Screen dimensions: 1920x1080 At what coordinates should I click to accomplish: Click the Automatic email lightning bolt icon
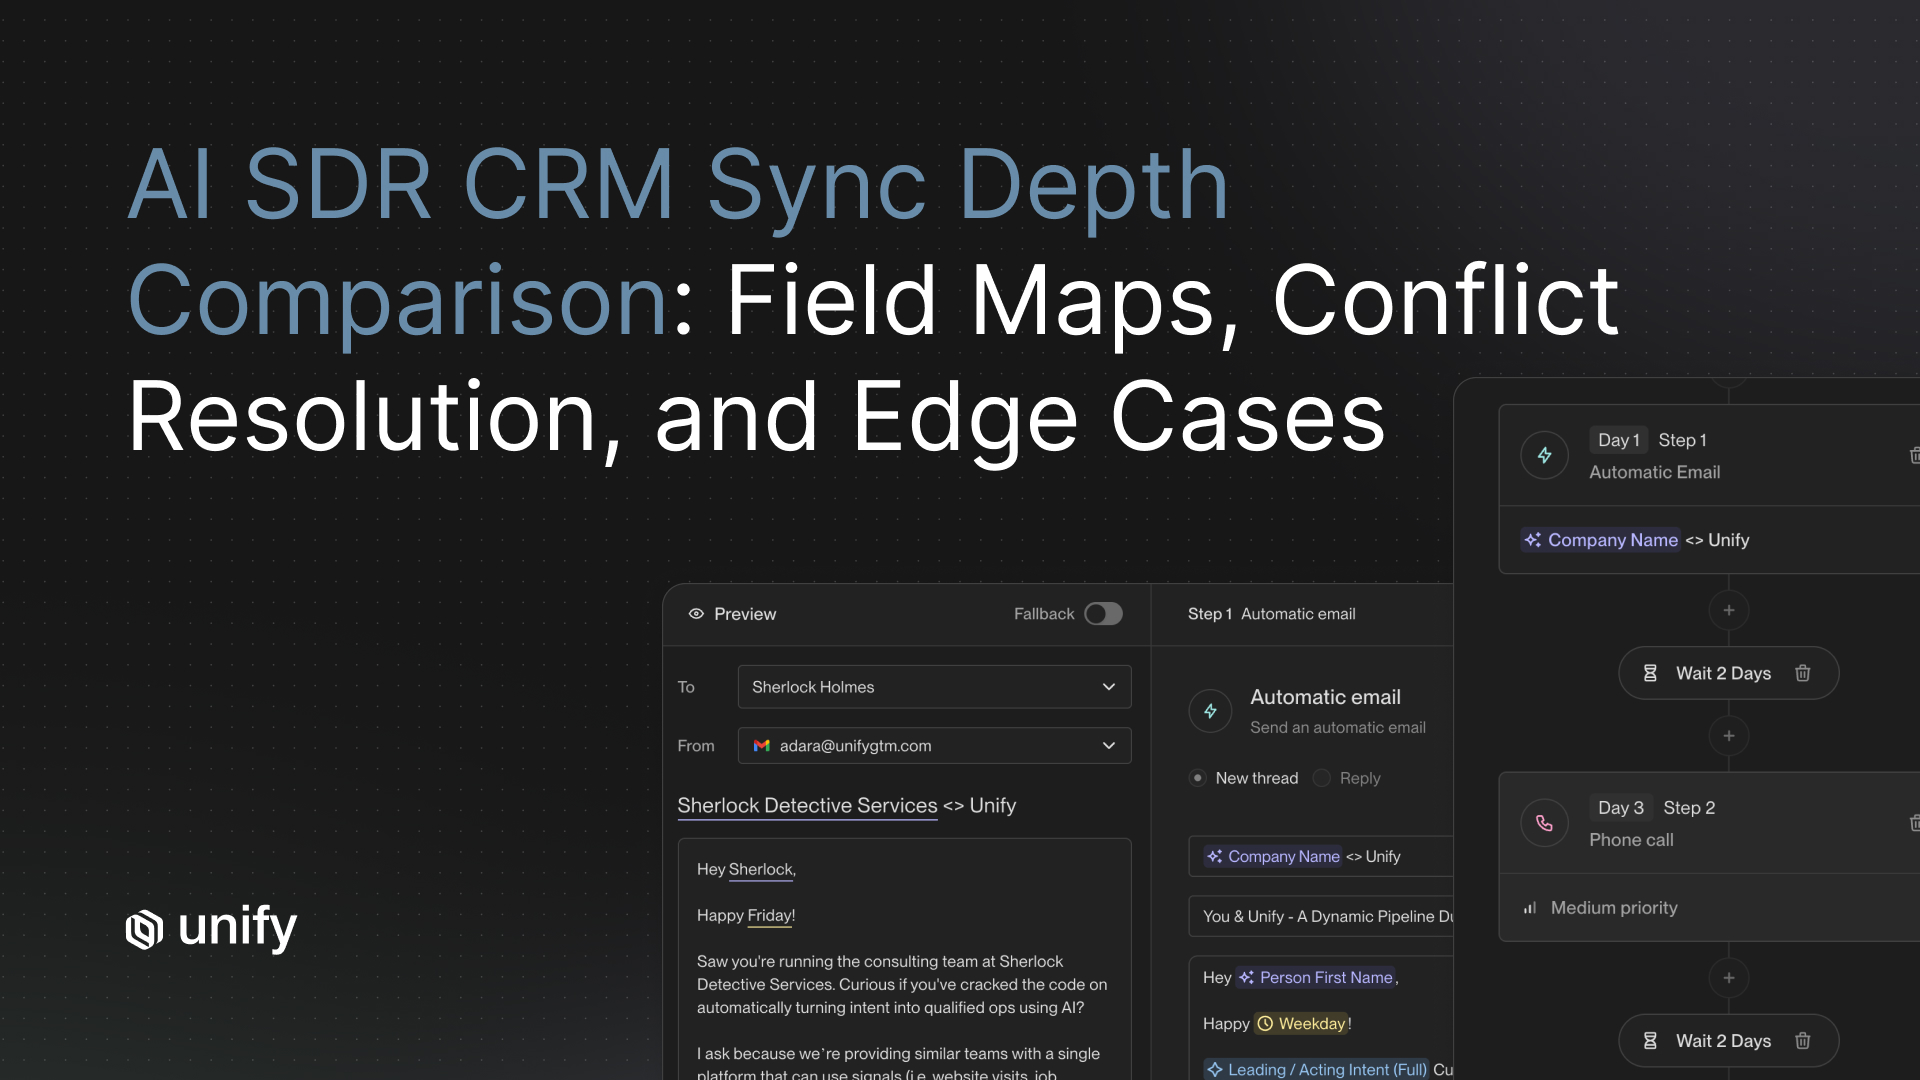(1210, 711)
